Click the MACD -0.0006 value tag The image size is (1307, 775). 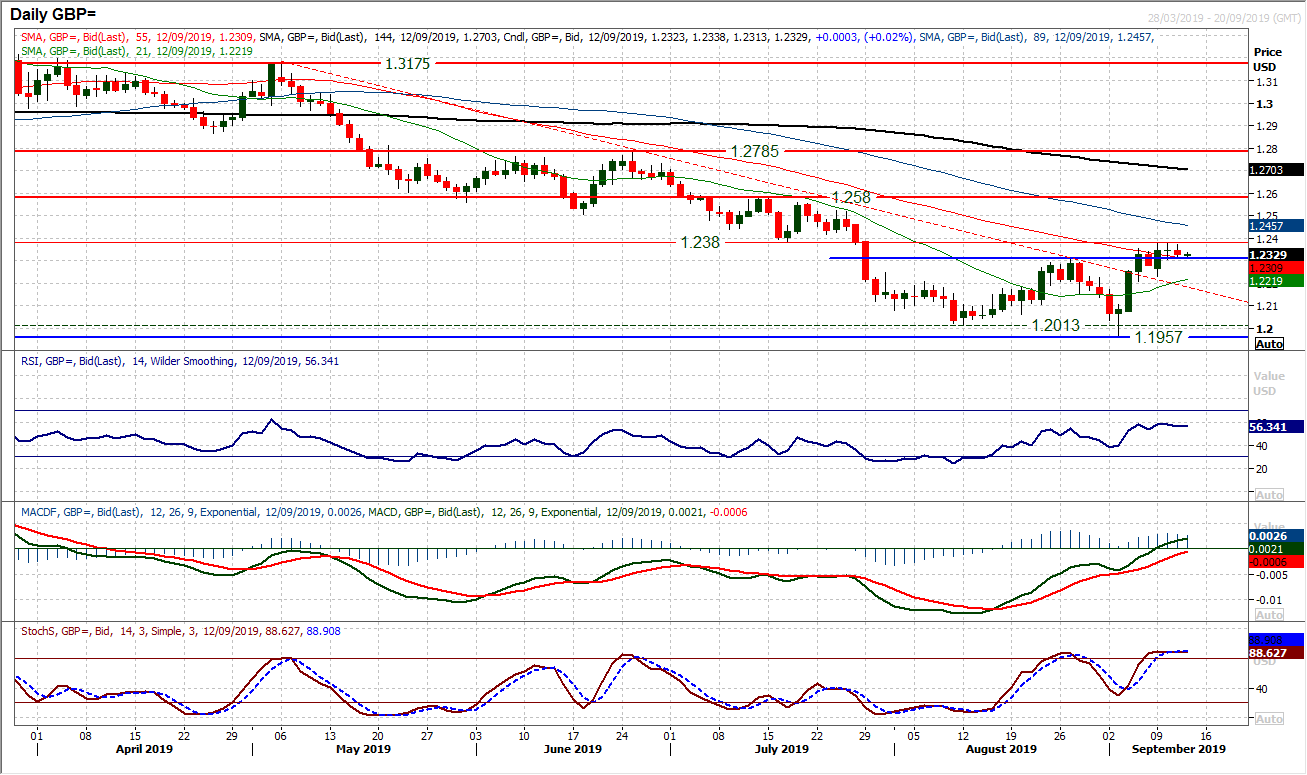[x=1277, y=562]
